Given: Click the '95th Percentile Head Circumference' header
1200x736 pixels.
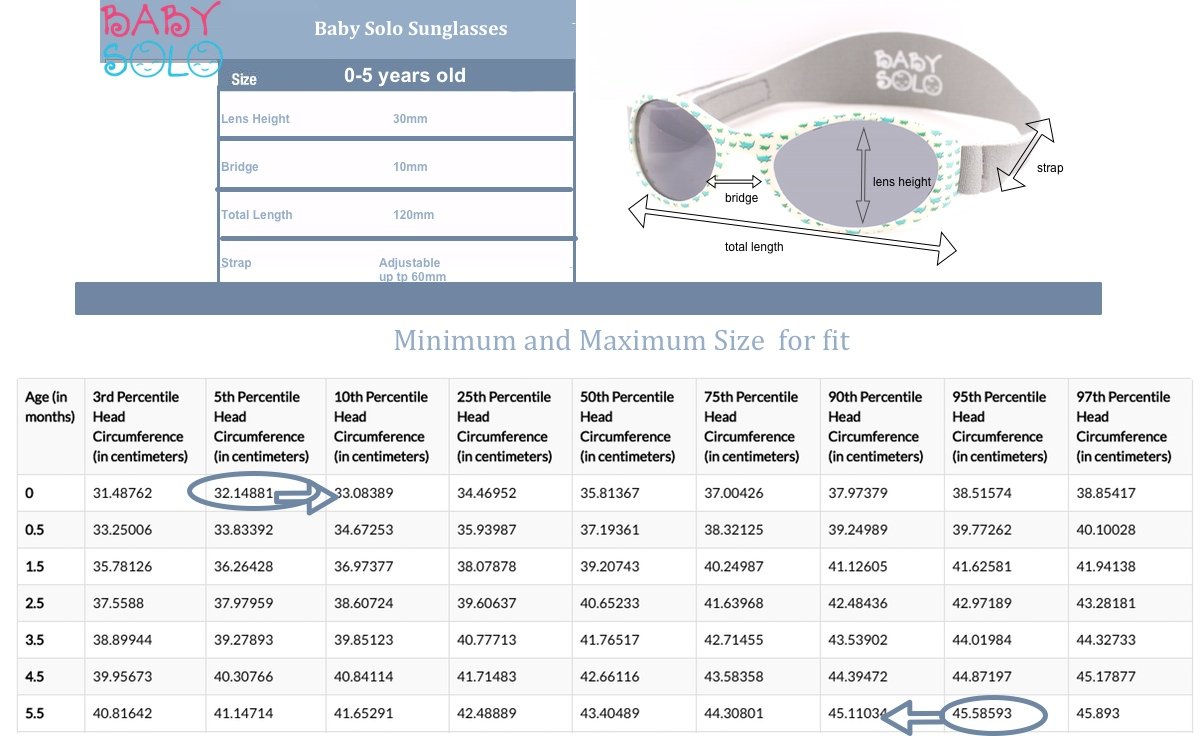Looking at the screenshot, I should pos(1000,427).
